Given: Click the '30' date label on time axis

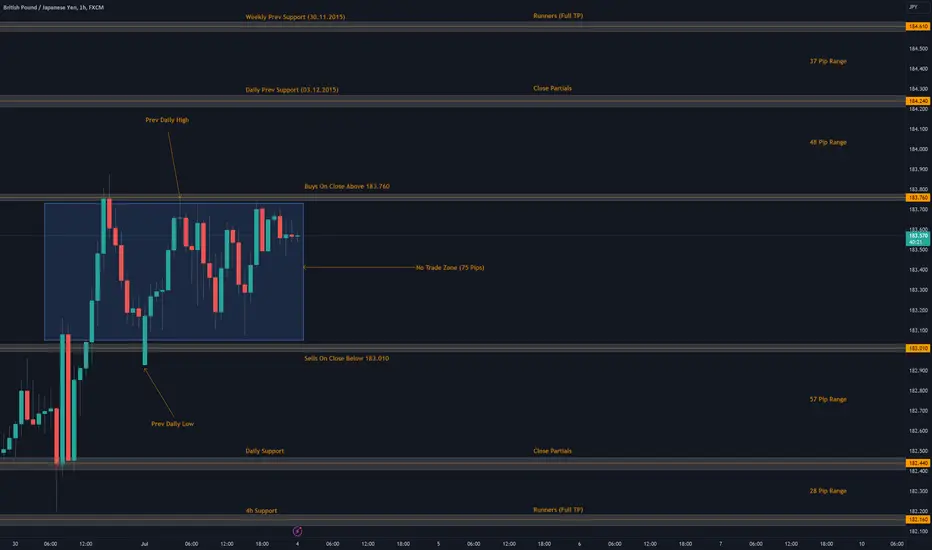Looking at the screenshot, I should pos(15,544).
